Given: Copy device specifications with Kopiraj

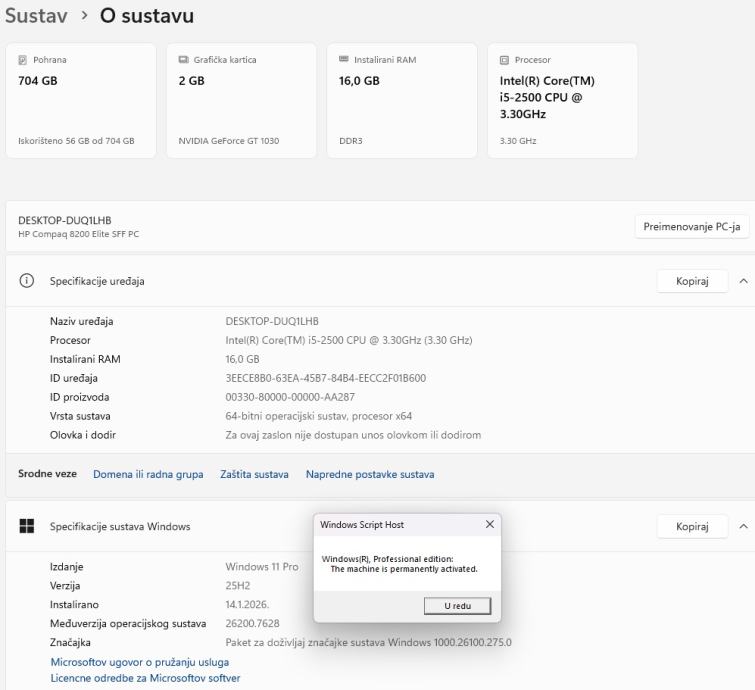Looking at the screenshot, I should coord(692,281).
